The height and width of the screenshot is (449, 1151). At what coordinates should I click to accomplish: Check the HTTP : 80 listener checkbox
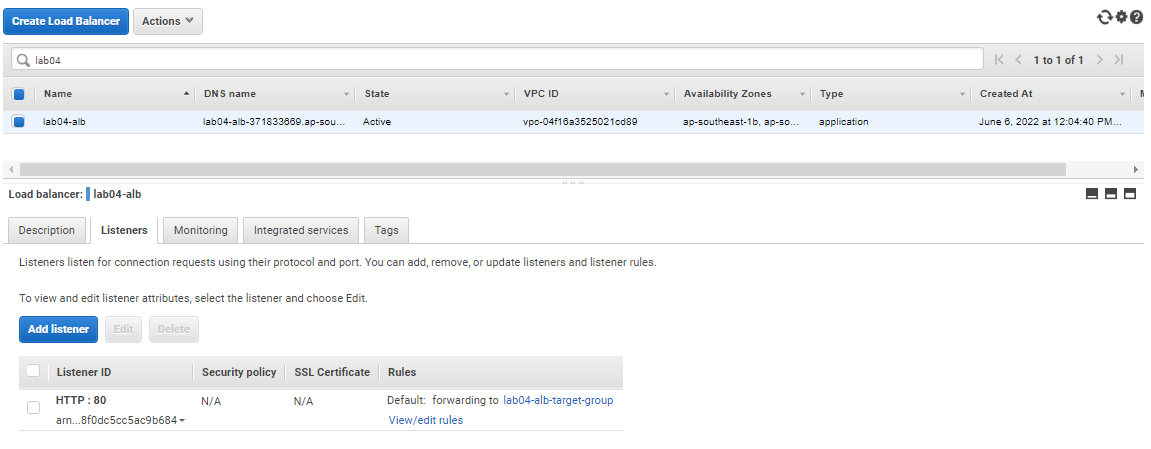pos(33,407)
